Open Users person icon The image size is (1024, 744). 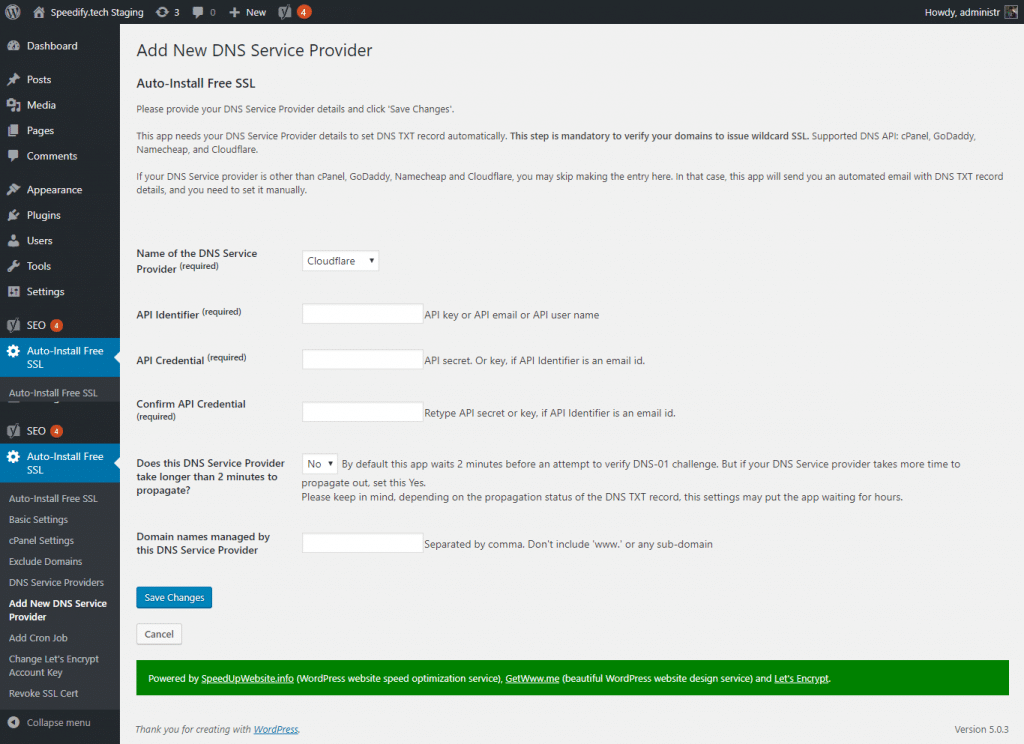pos(13,240)
